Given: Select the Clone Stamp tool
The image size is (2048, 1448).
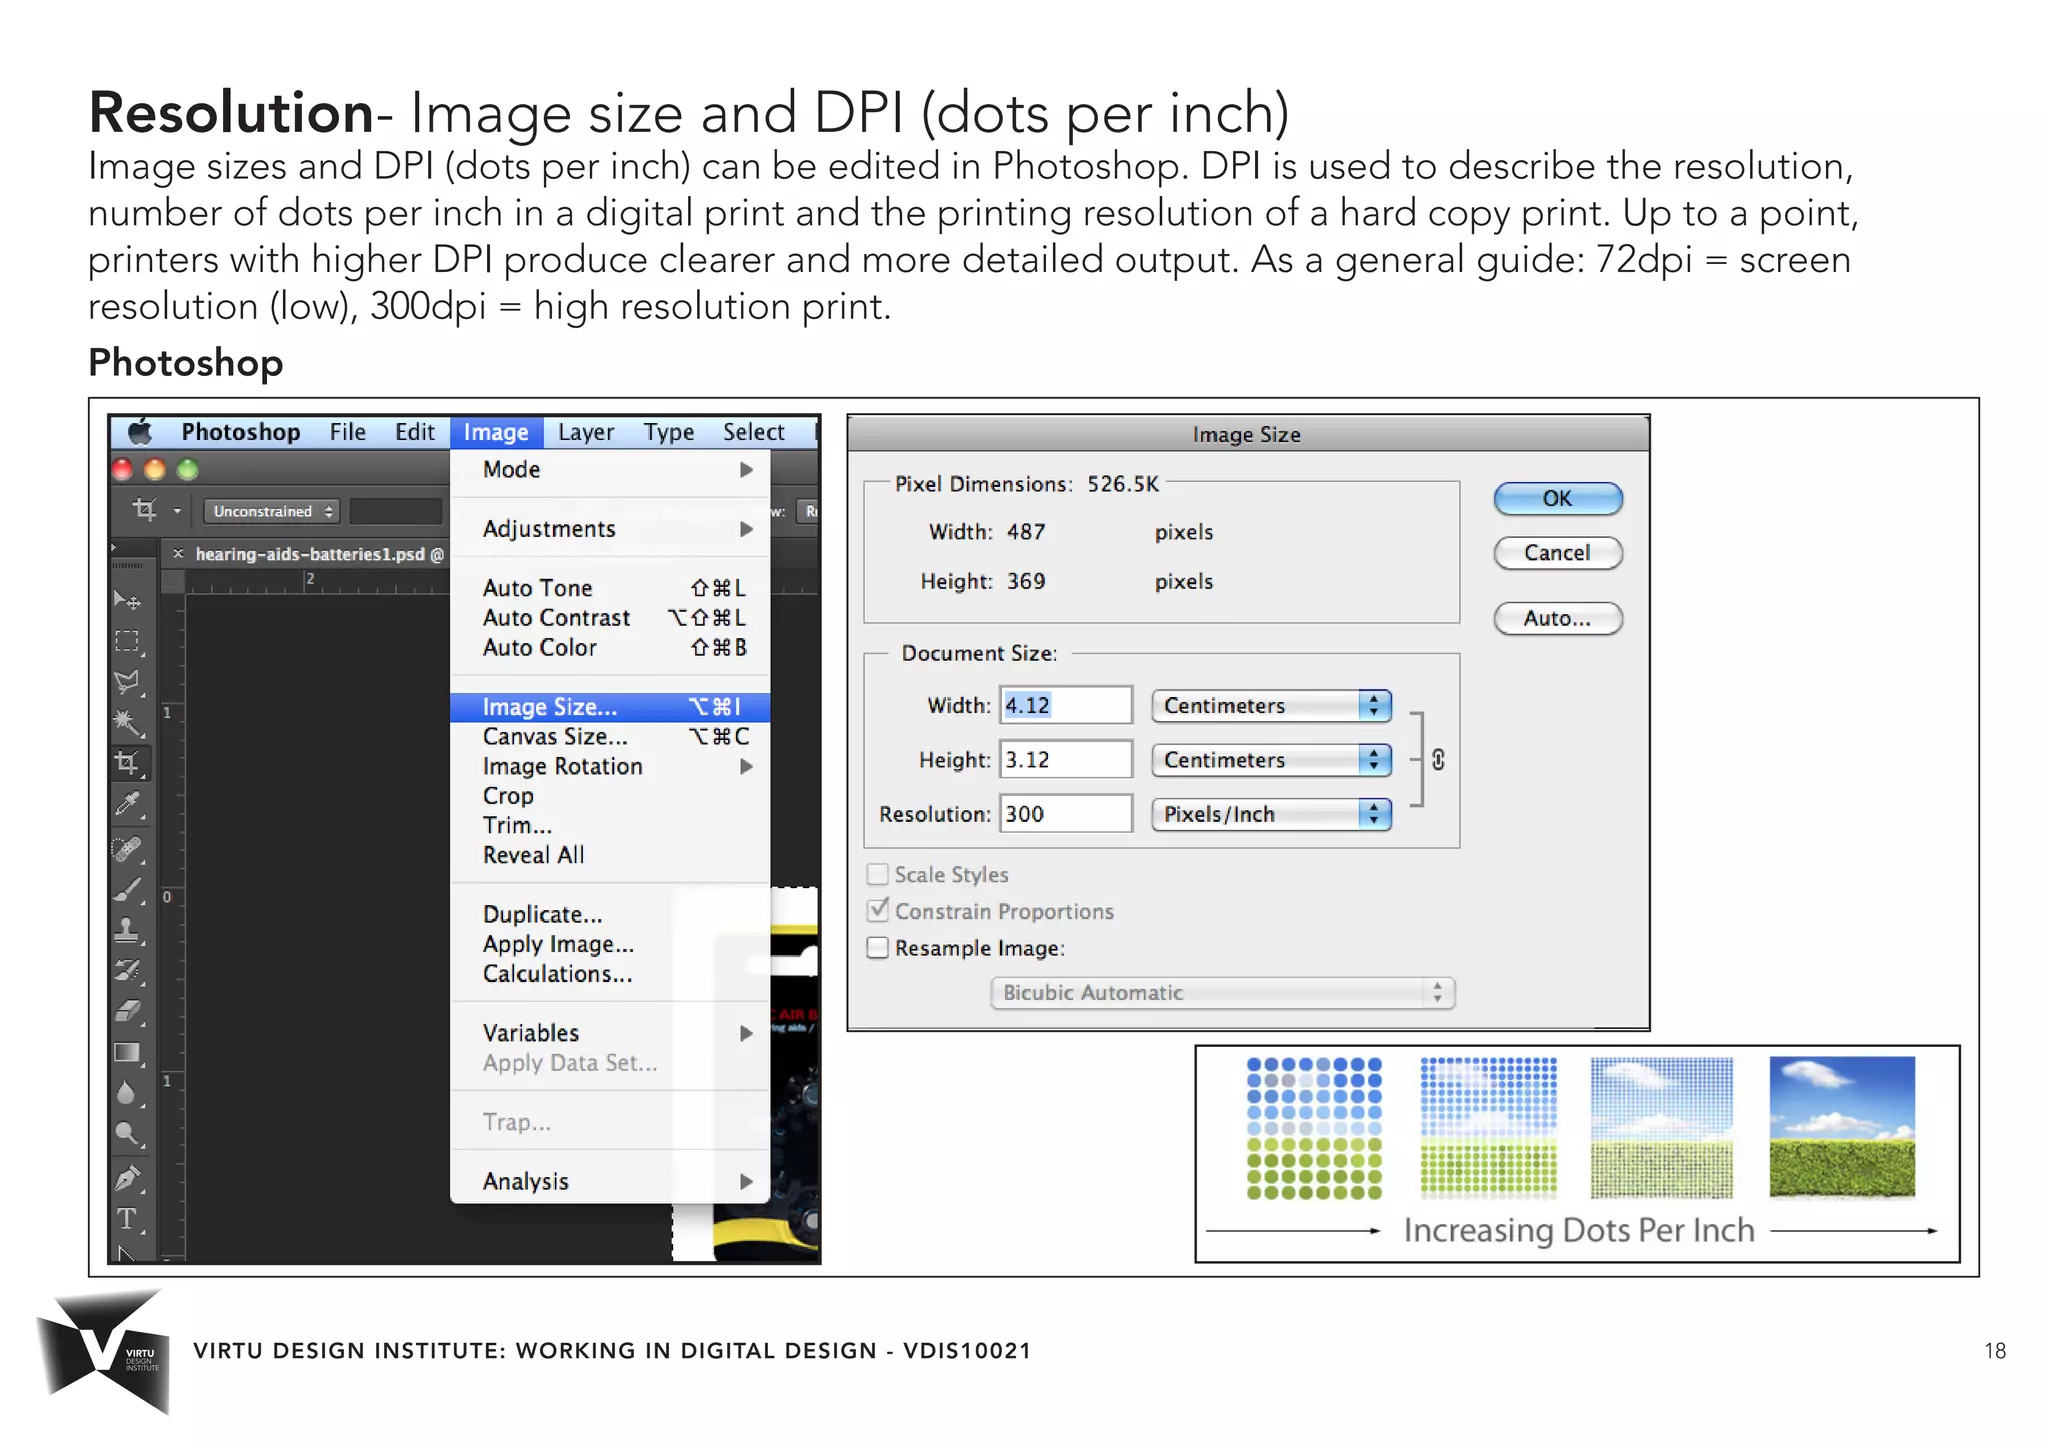Looking at the screenshot, I should click(x=127, y=930).
